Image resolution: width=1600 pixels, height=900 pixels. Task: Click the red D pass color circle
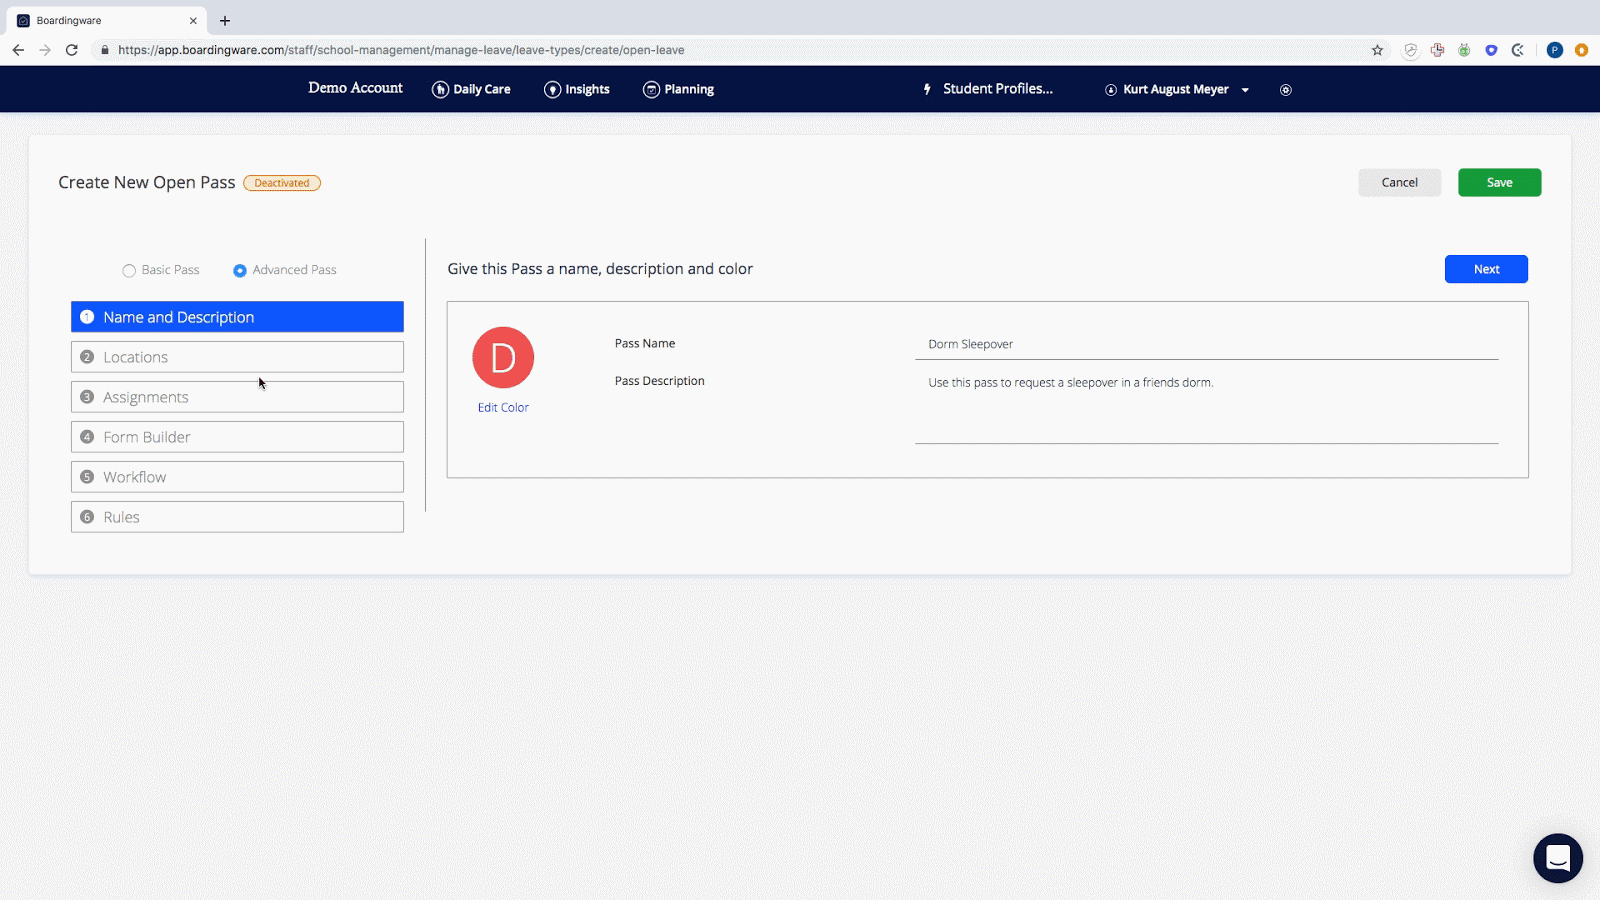coord(503,358)
